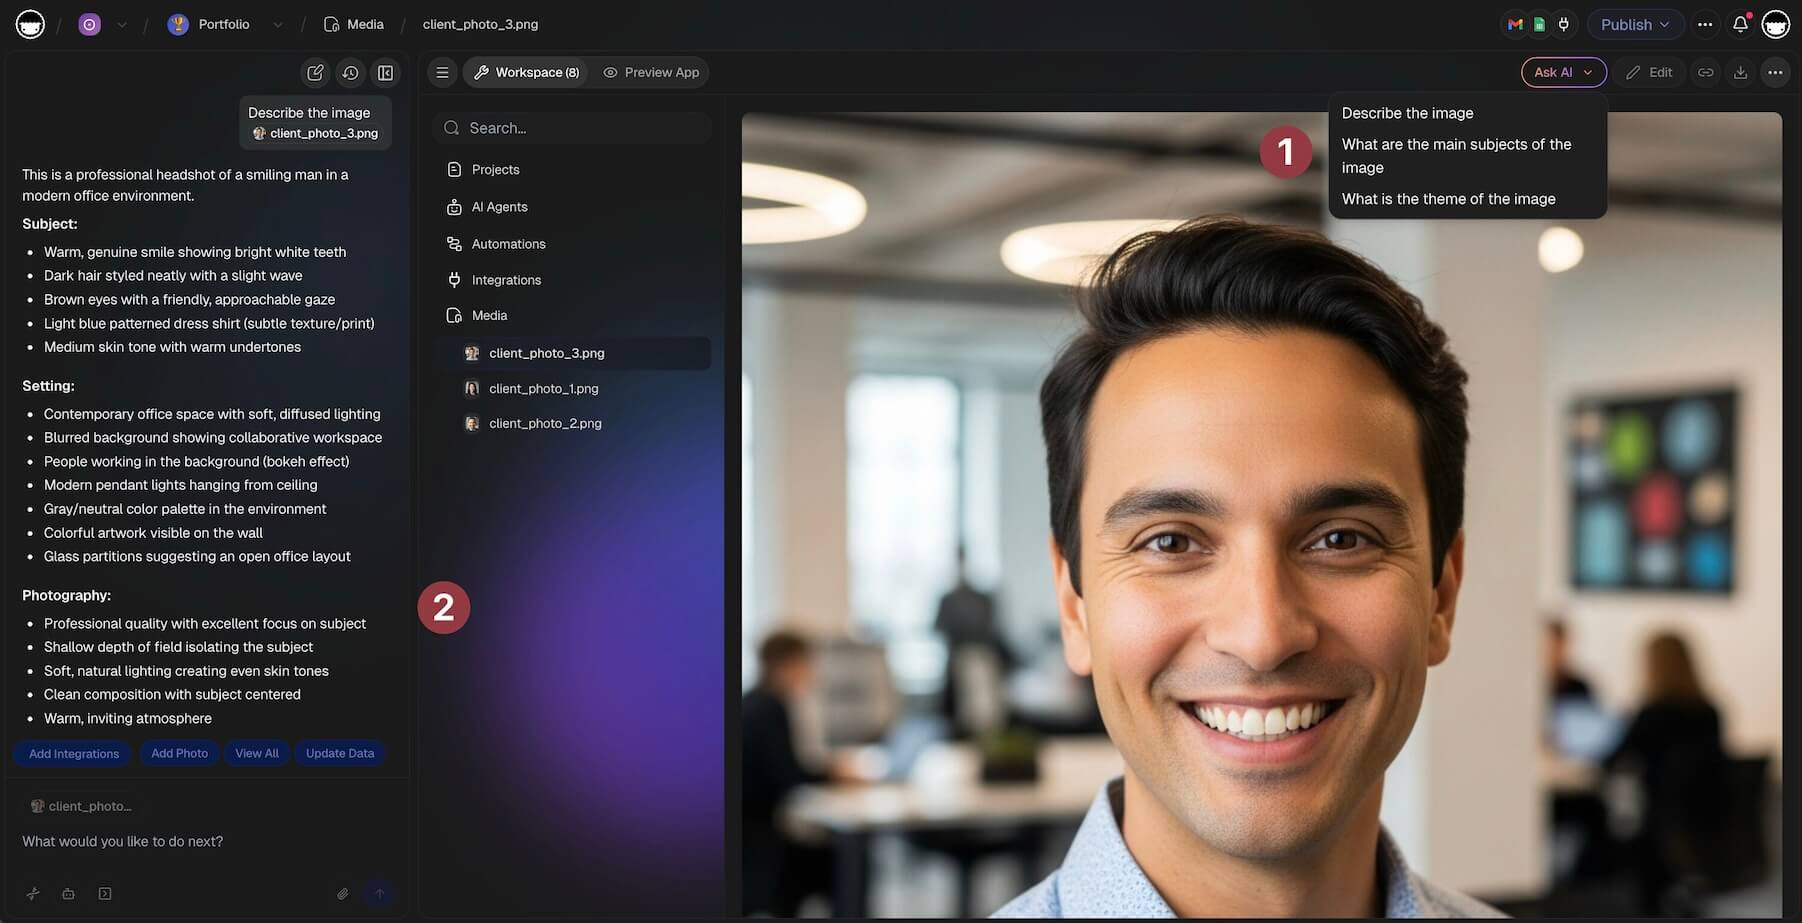1802x923 pixels.
Task: Click the download image icon
Action: click(x=1740, y=72)
